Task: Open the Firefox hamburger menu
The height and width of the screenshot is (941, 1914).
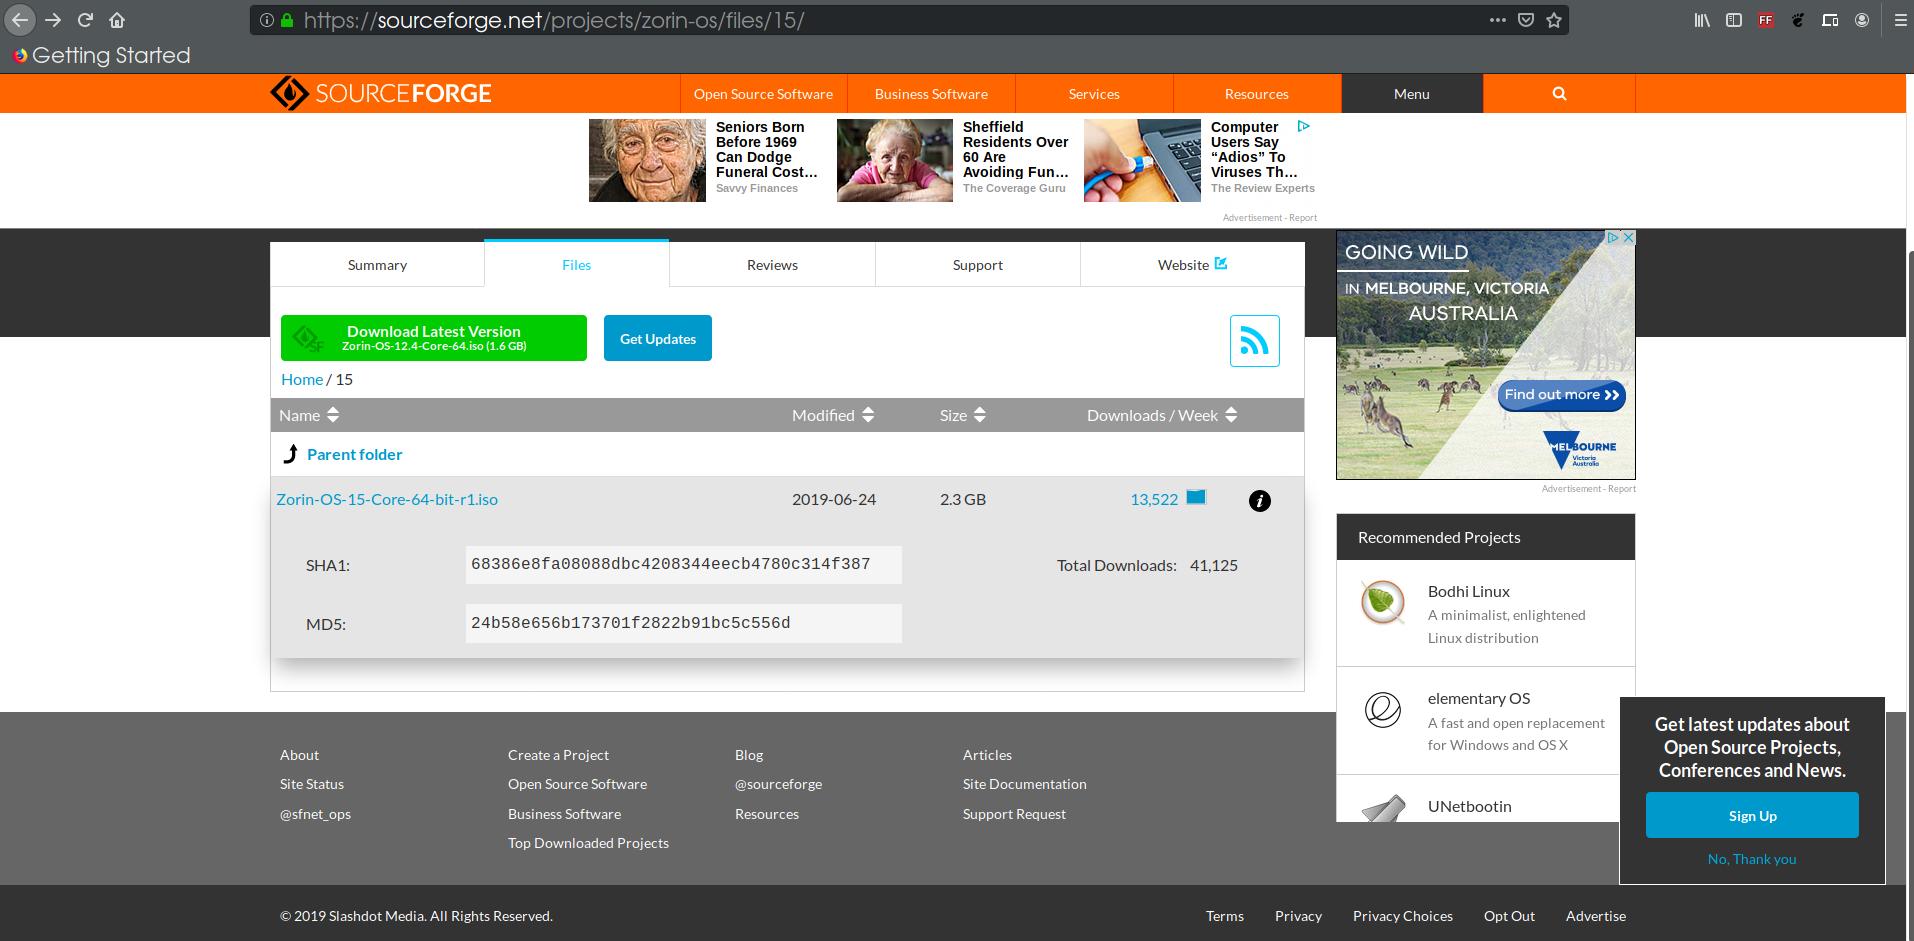Action: pyautogui.click(x=1900, y=20)
